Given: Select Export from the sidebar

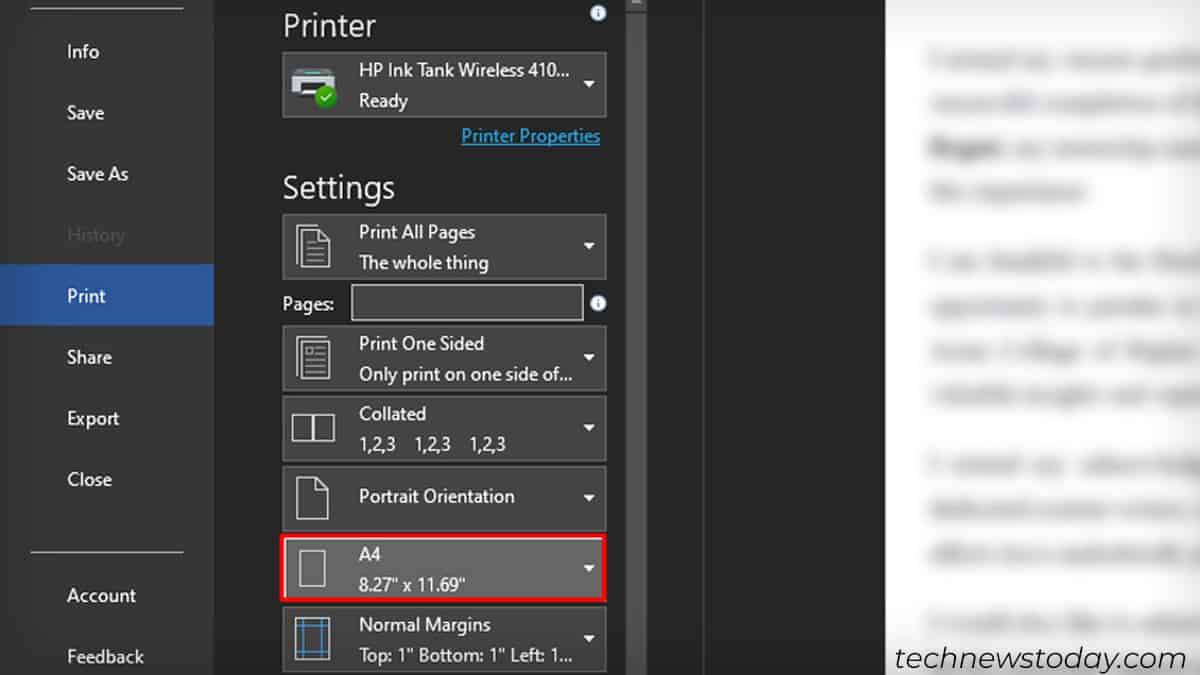Looking at the screenshot, I should [93, 418].
